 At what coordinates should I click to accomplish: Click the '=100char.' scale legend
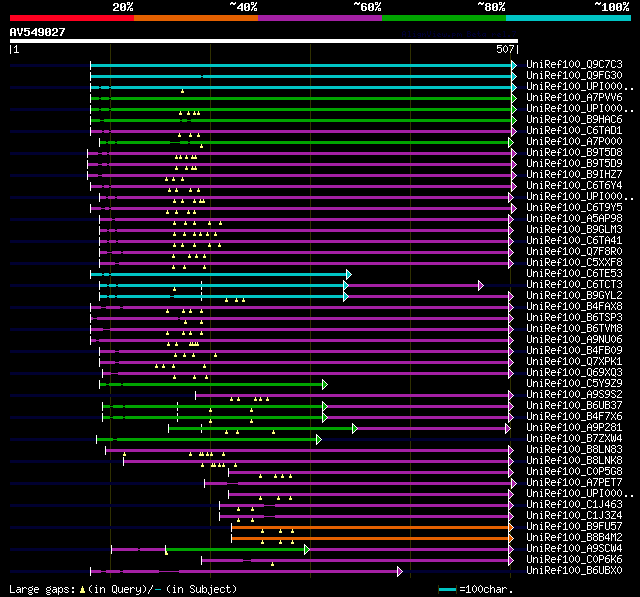[476, 589]
